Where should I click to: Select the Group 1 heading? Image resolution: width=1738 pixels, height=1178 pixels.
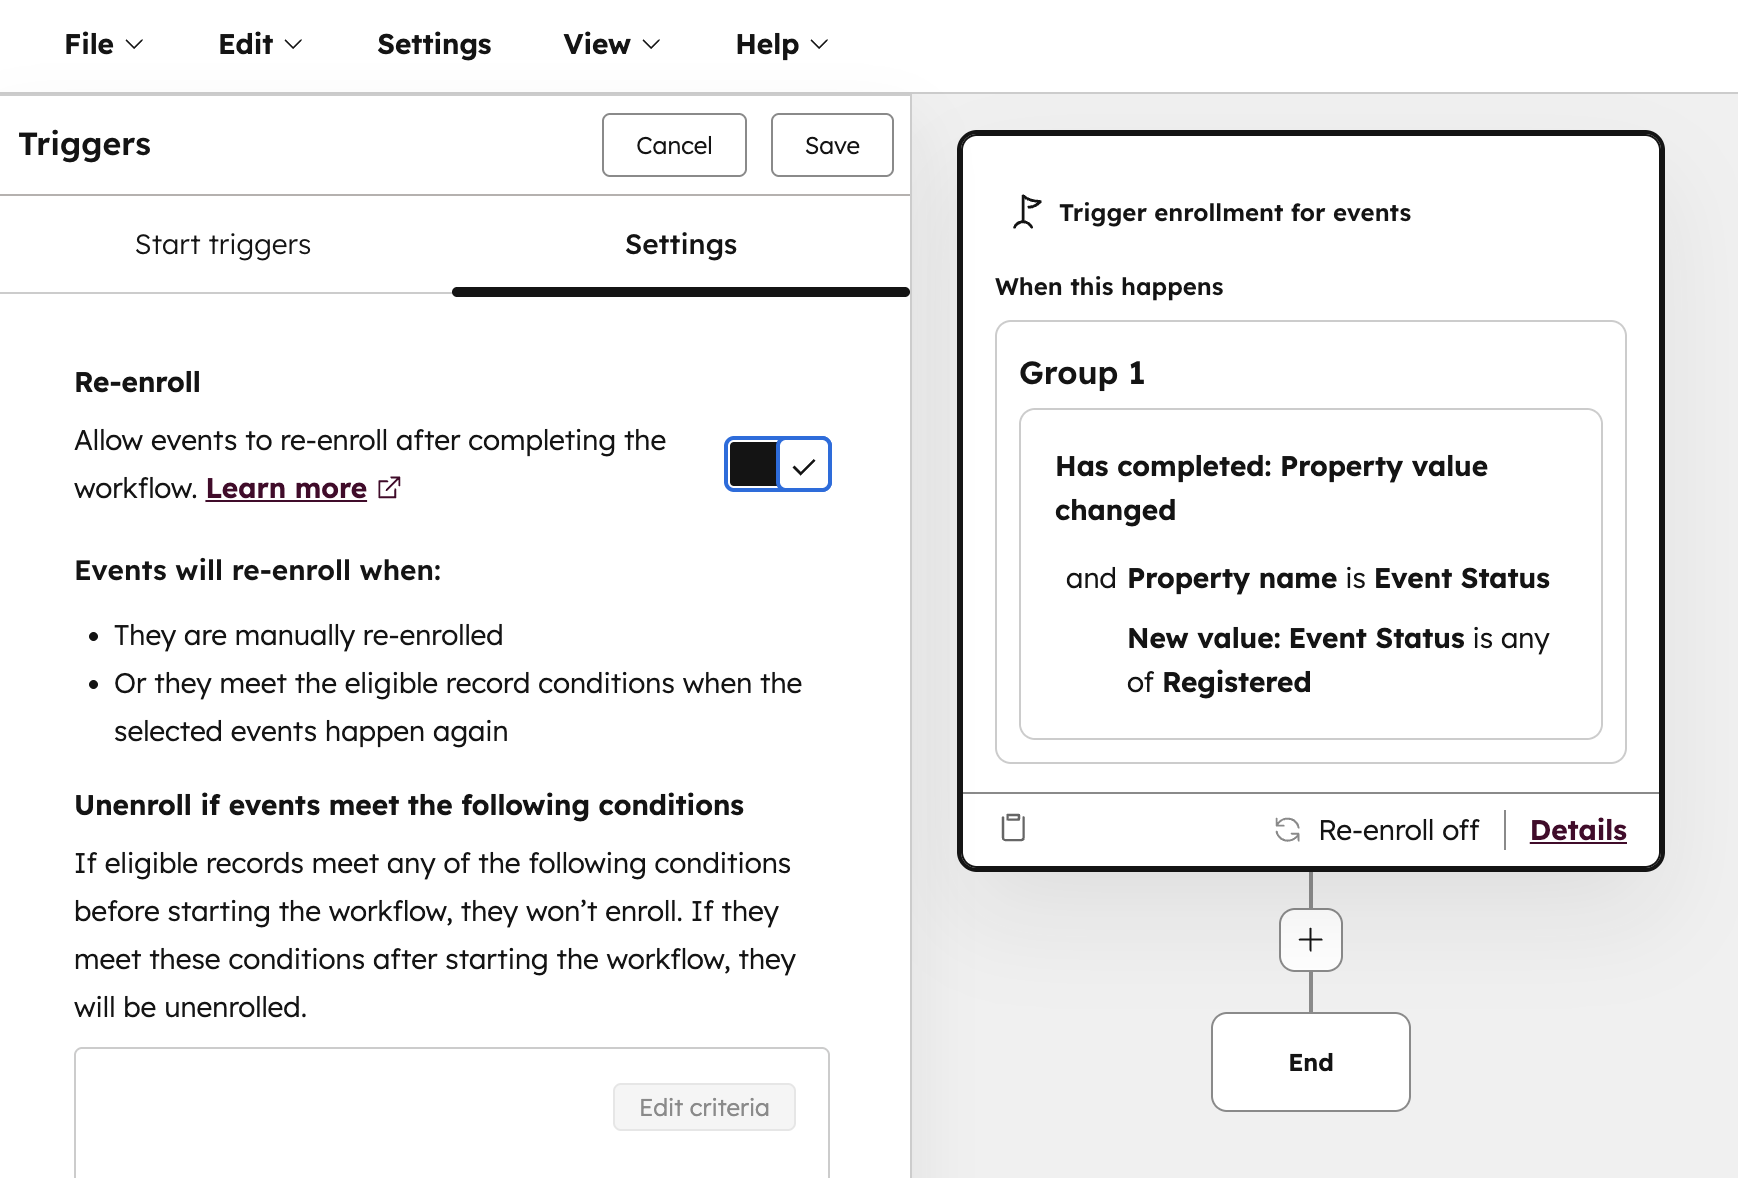coord(1082,373)
